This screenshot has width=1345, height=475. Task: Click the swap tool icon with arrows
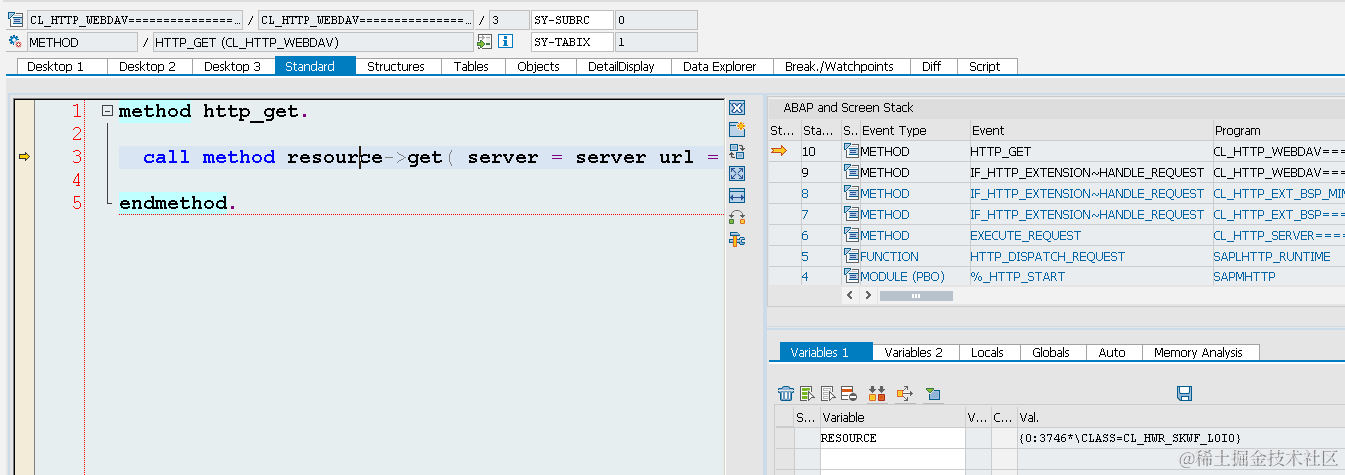click(x=737, y=218)
